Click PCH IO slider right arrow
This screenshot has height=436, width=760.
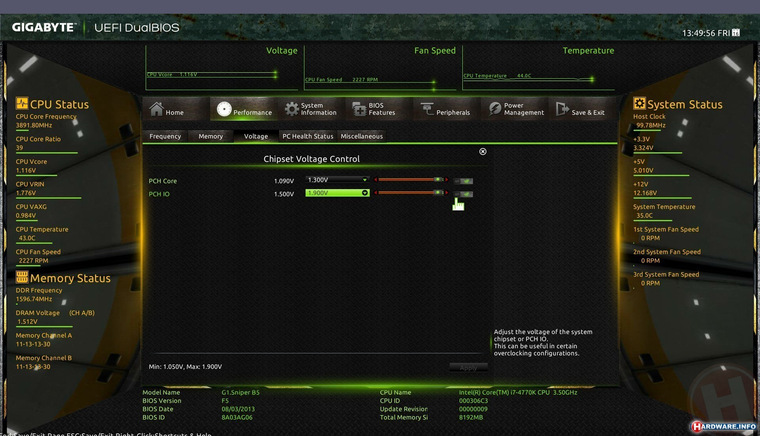[446, 193]
